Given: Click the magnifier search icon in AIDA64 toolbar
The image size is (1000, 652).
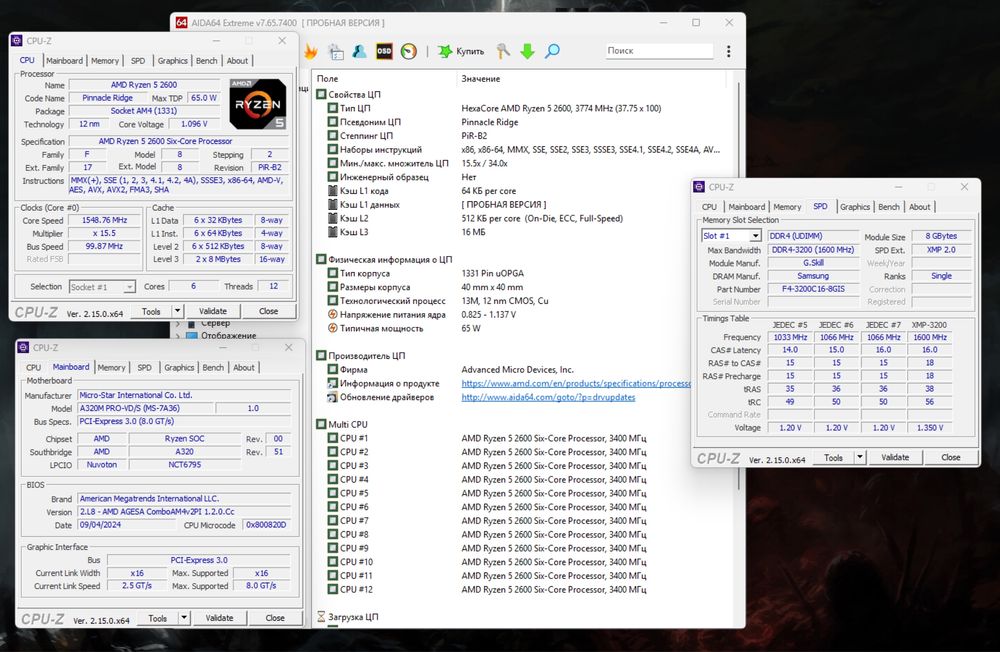Looking at the screenshot, I should 552,51.
